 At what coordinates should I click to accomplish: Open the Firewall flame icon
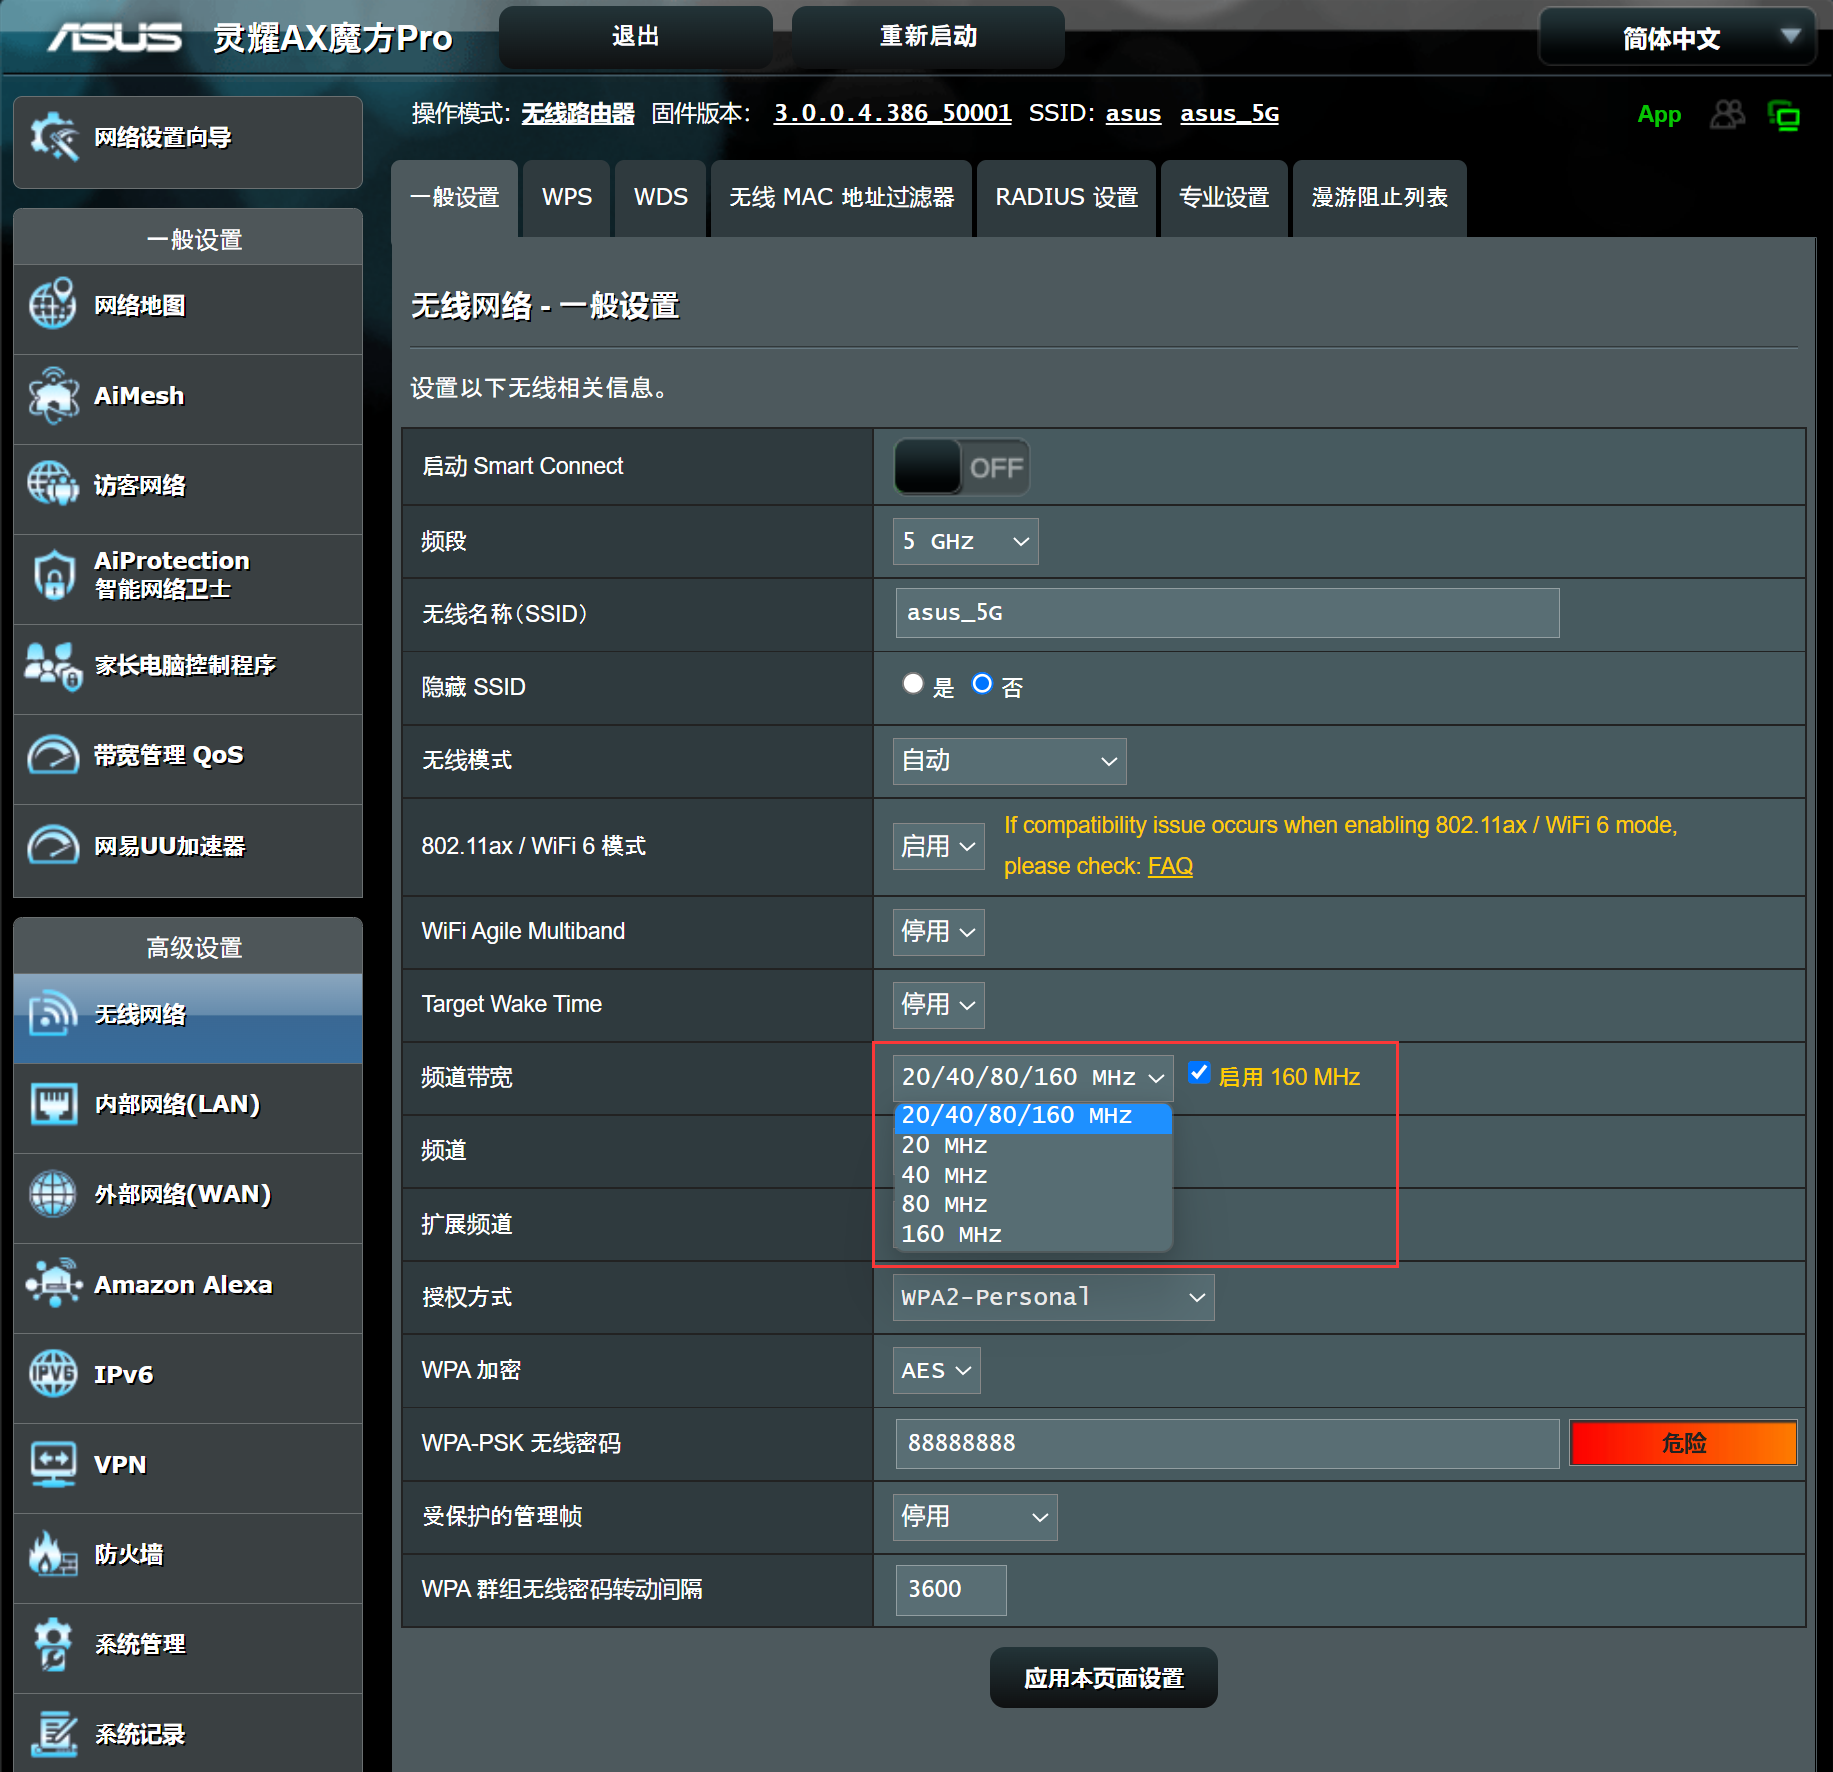tap(53, 1554)
